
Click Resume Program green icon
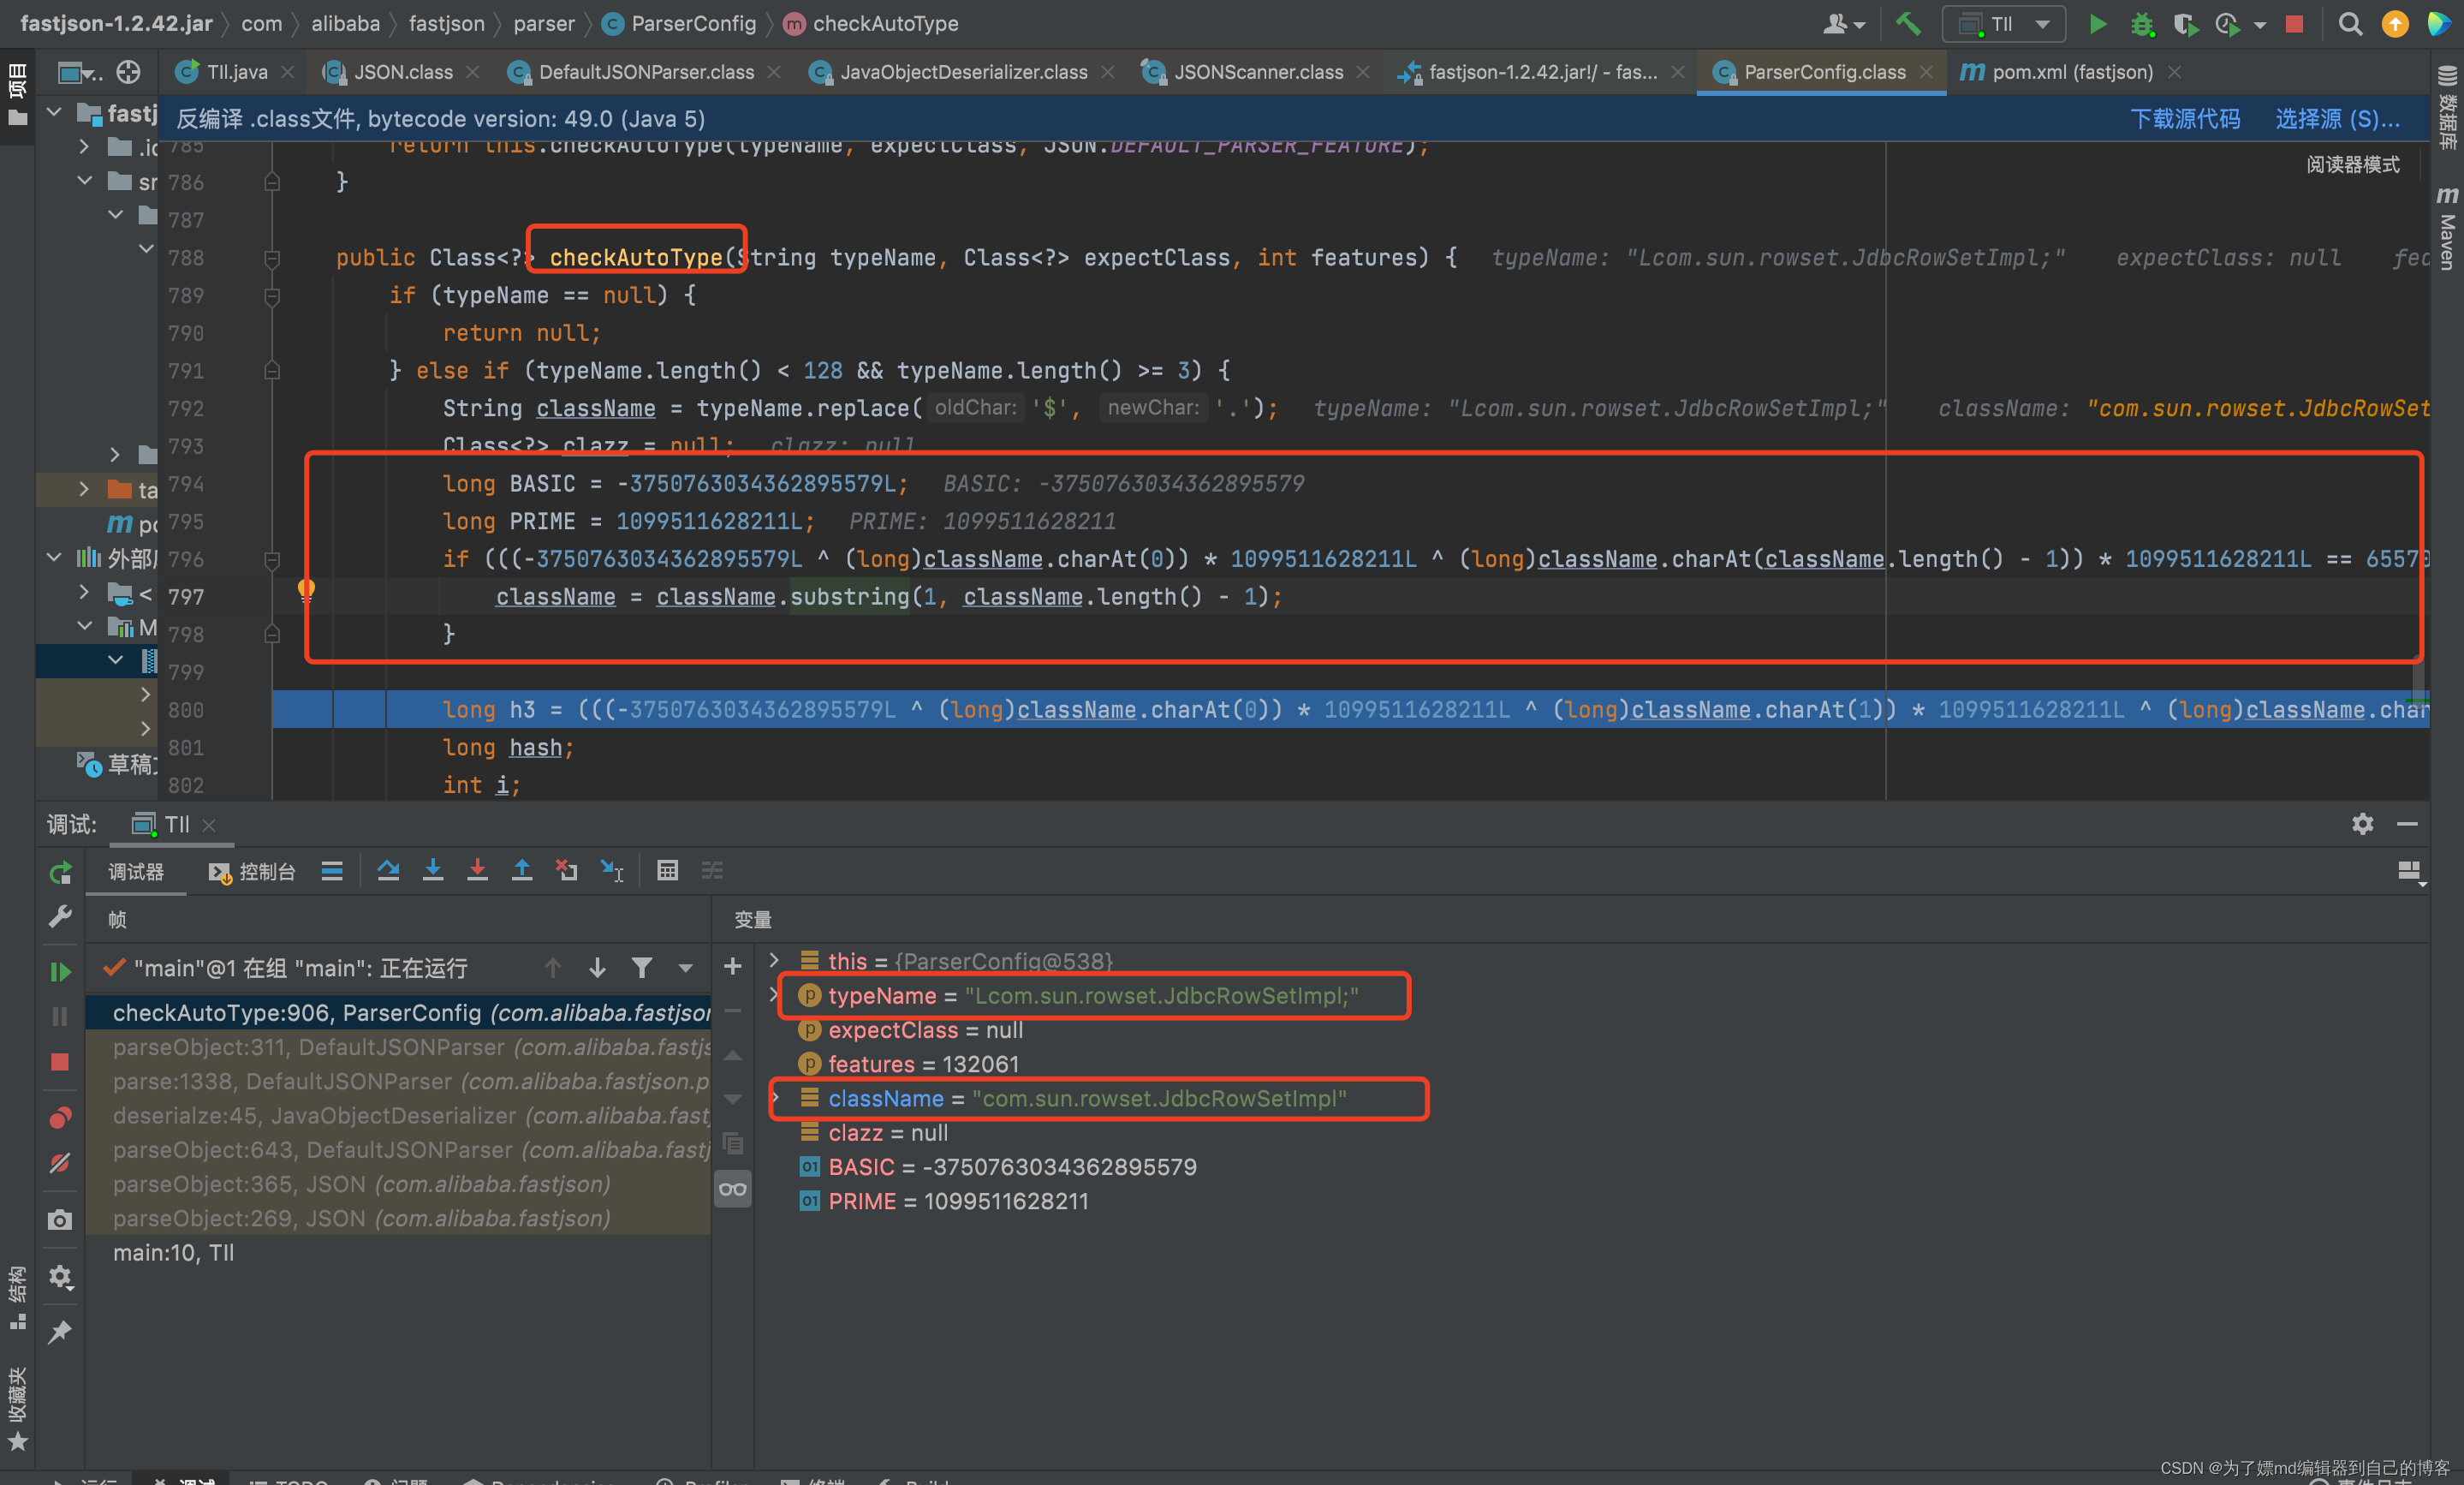tap(60, 971)
